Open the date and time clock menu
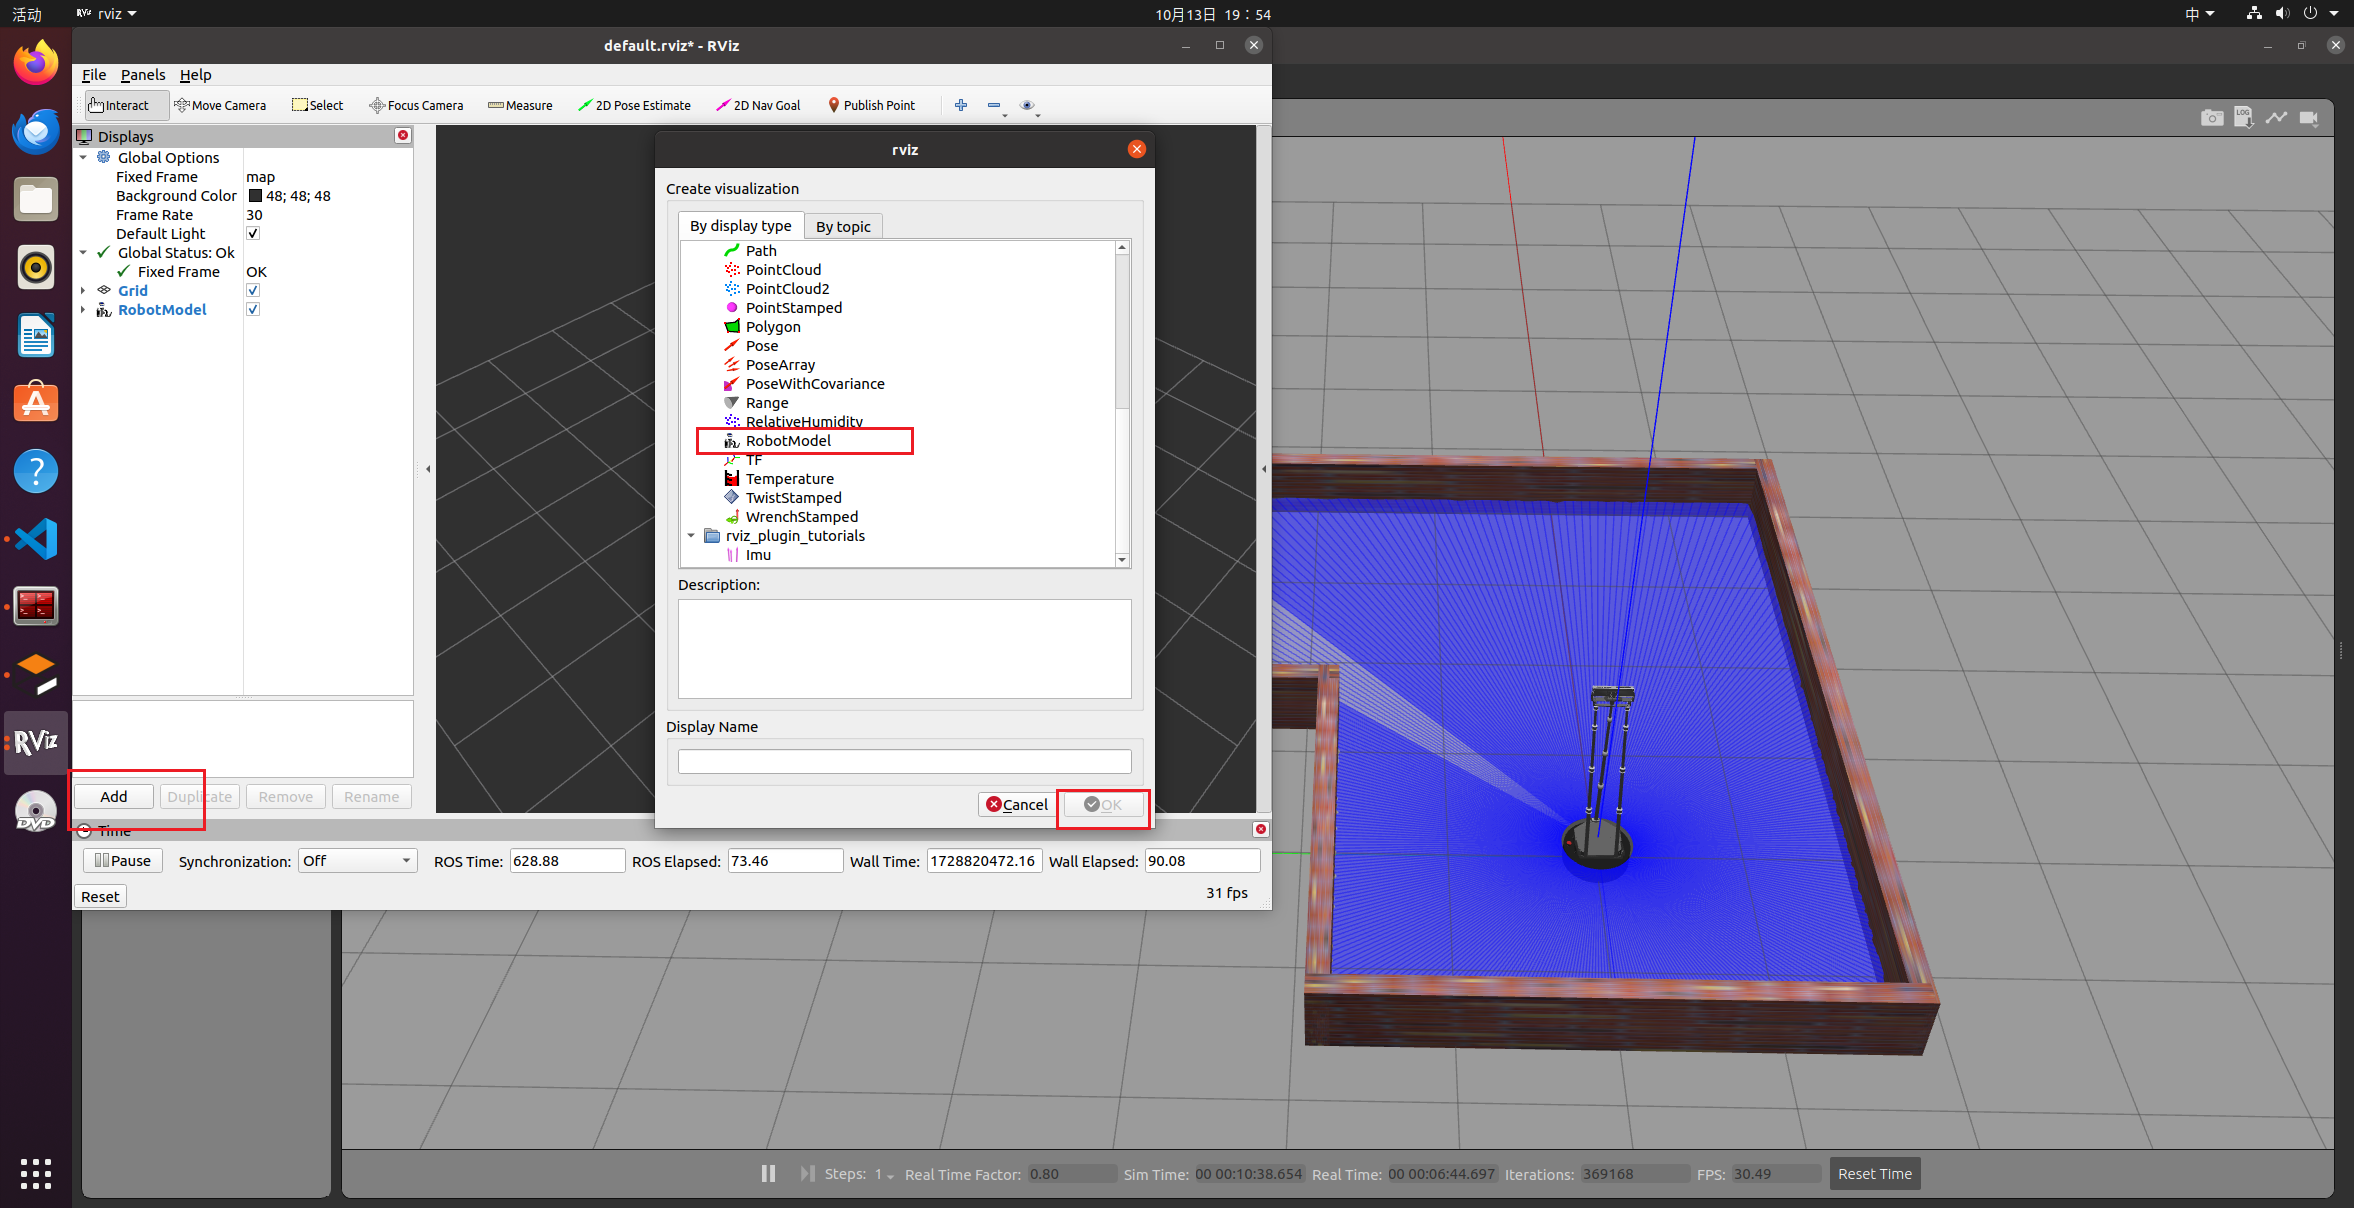The height and width of the screenshot is (1208, 2354). (1213, 14)
